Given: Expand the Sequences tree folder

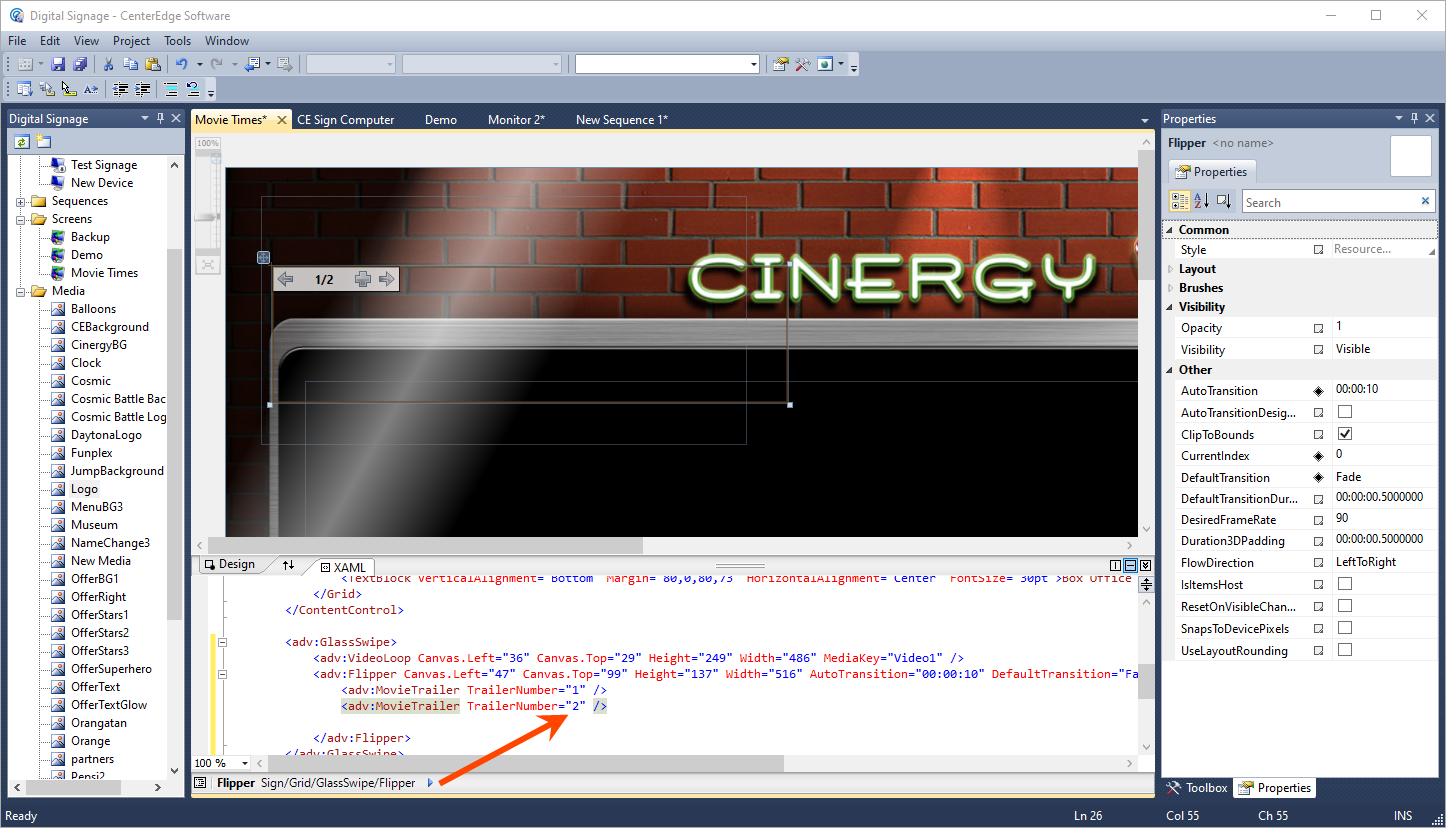Looking at the screenshot, I should coord(21,201).
